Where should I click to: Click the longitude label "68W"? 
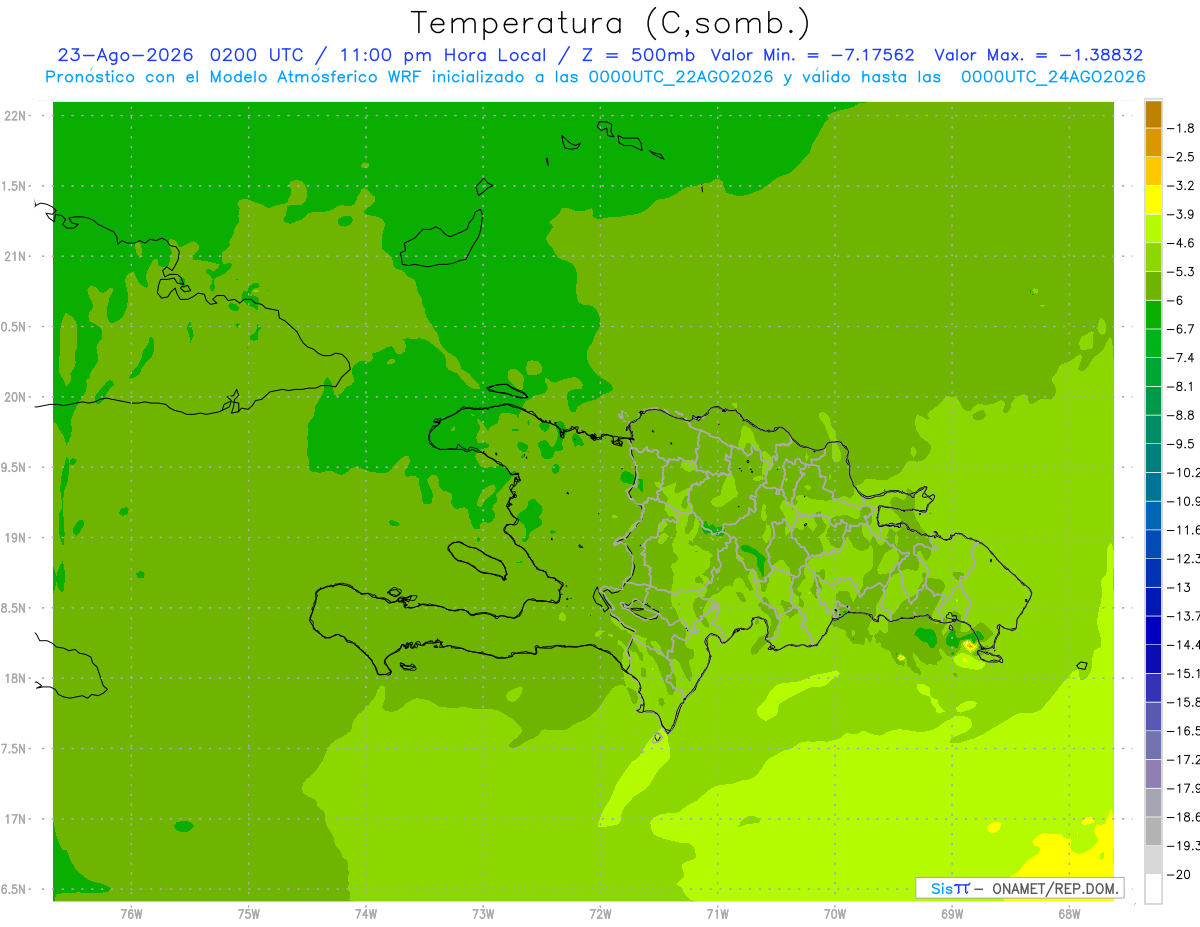click(x=1069, y=913)
